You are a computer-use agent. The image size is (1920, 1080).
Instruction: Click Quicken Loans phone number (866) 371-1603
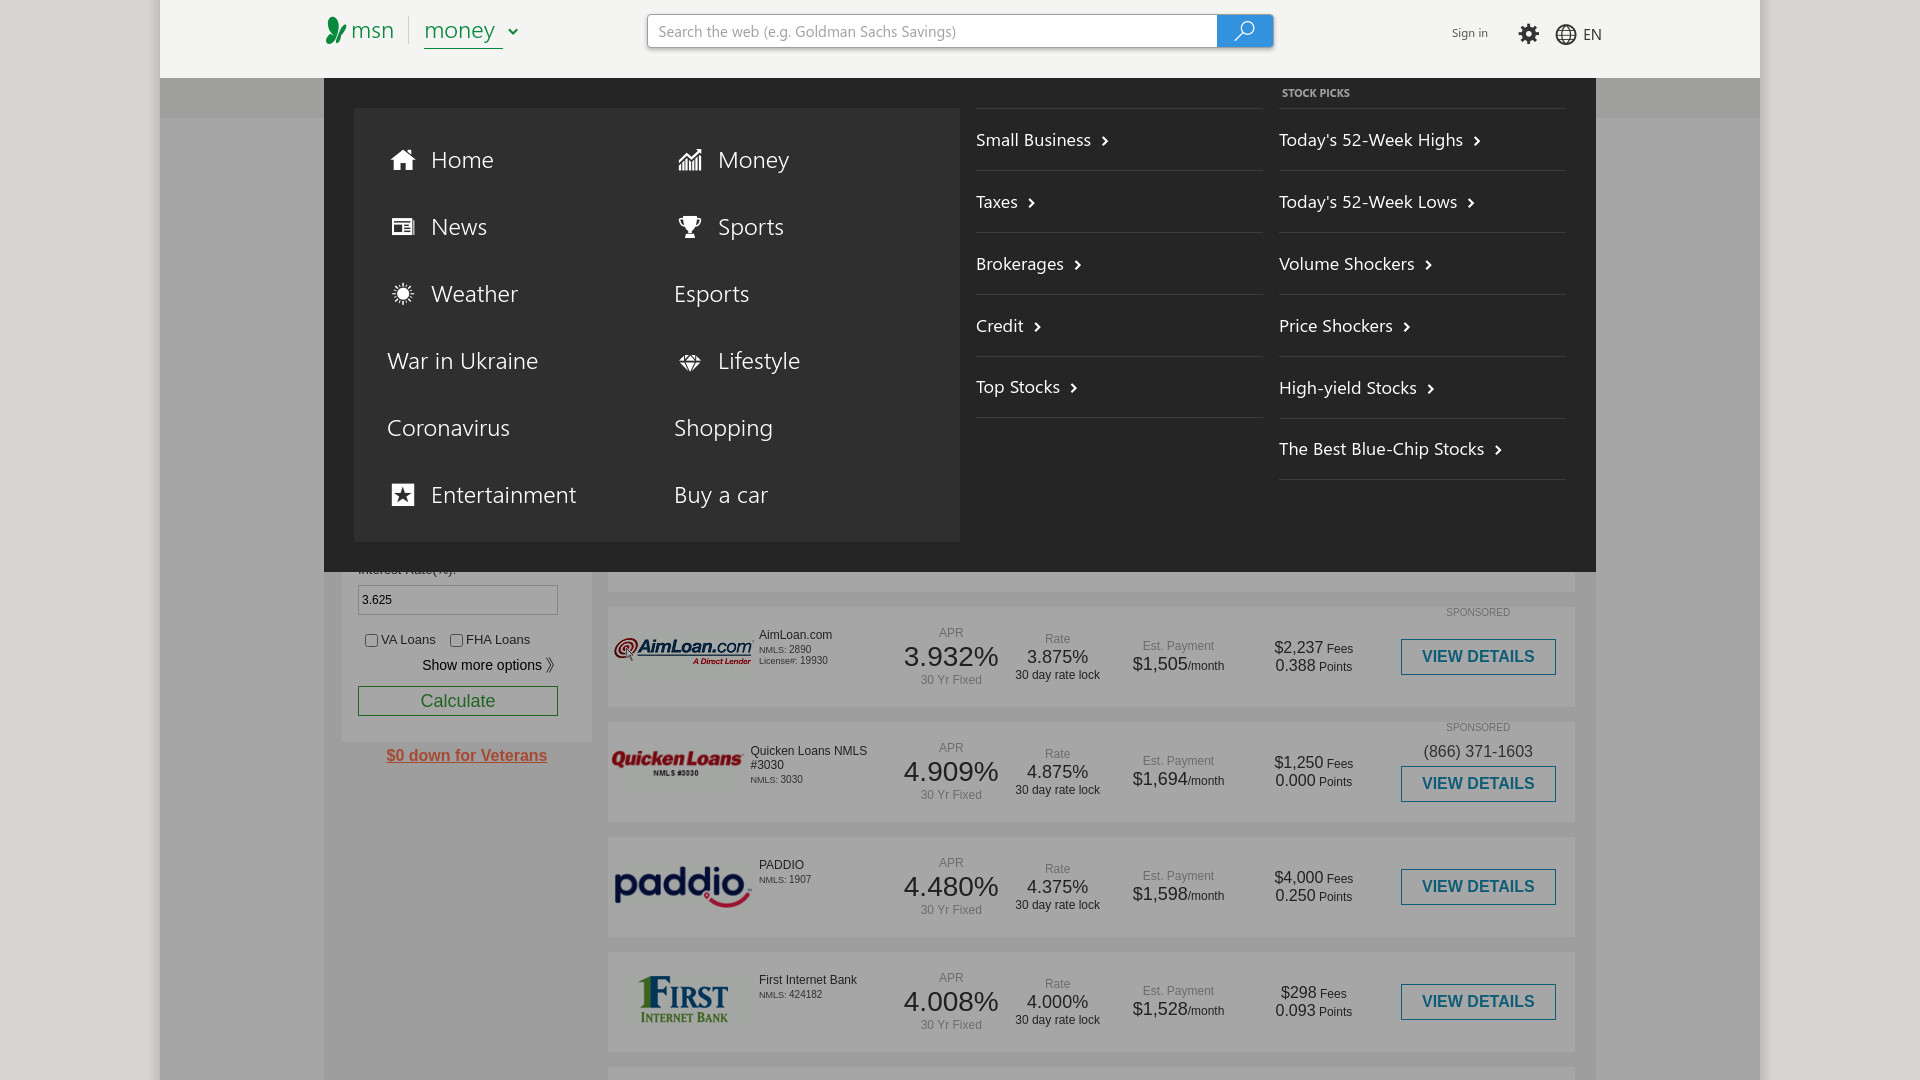[x=1478, y=752]
